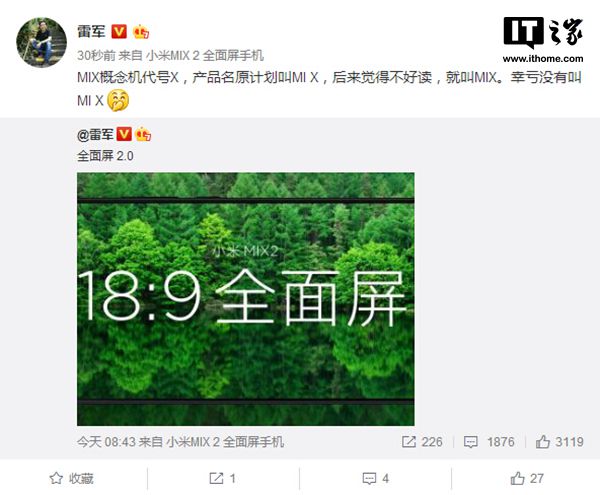Image resolution: width=600 pixels, height=495 pixels.
Task: Open the 4 comments on this post
Action: click(375, 478)
